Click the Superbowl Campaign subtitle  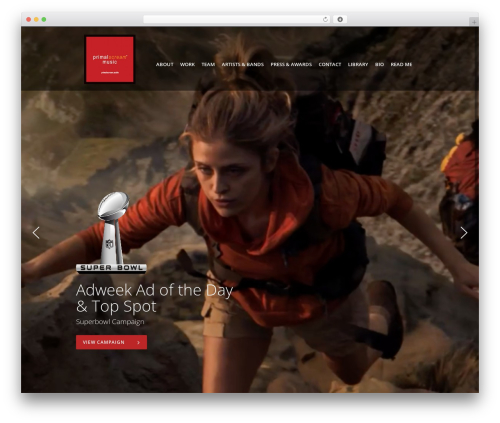pos(110,322)
